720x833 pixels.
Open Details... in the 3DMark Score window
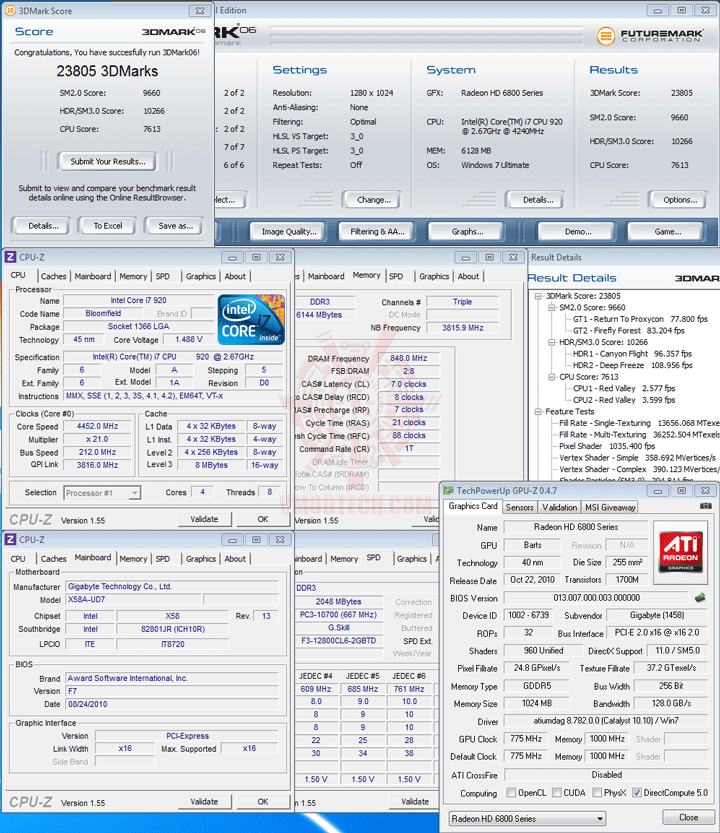tap(43, 226)
